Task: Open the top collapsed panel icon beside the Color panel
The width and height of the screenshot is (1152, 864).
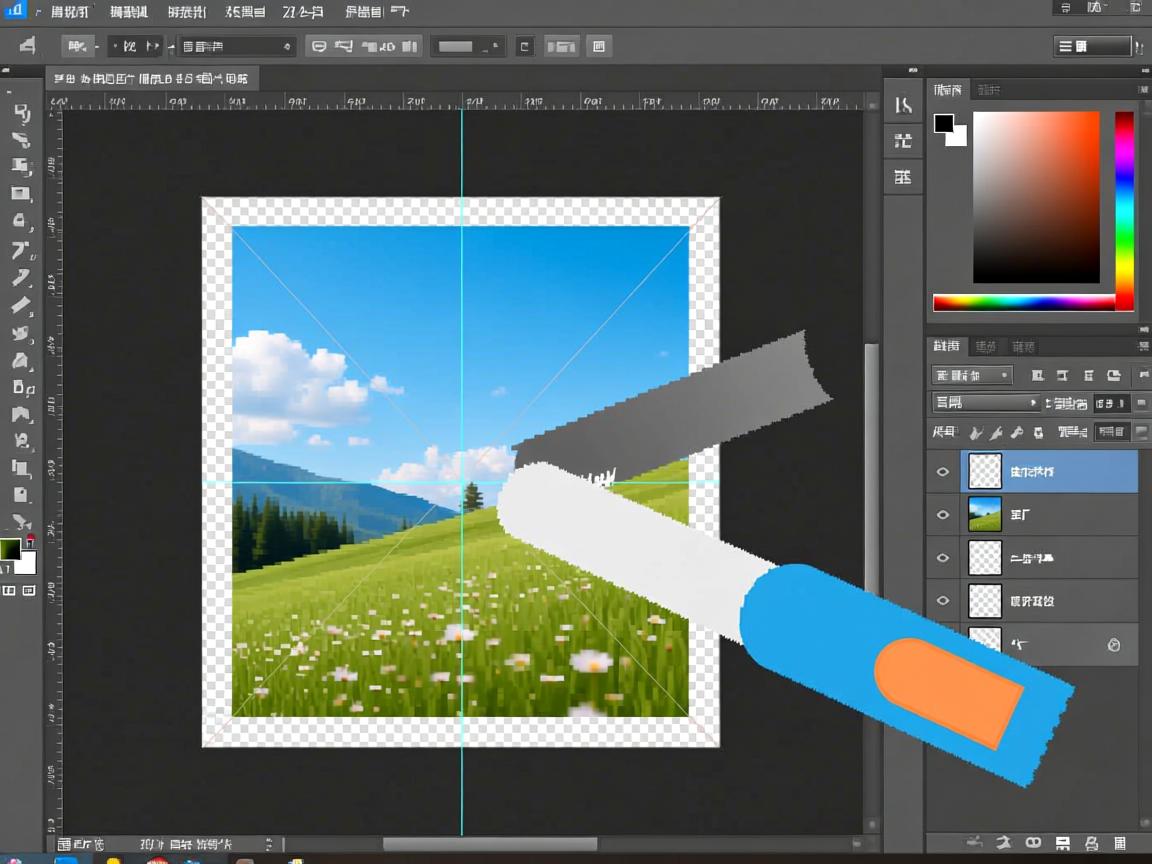Action: (903, 106)
